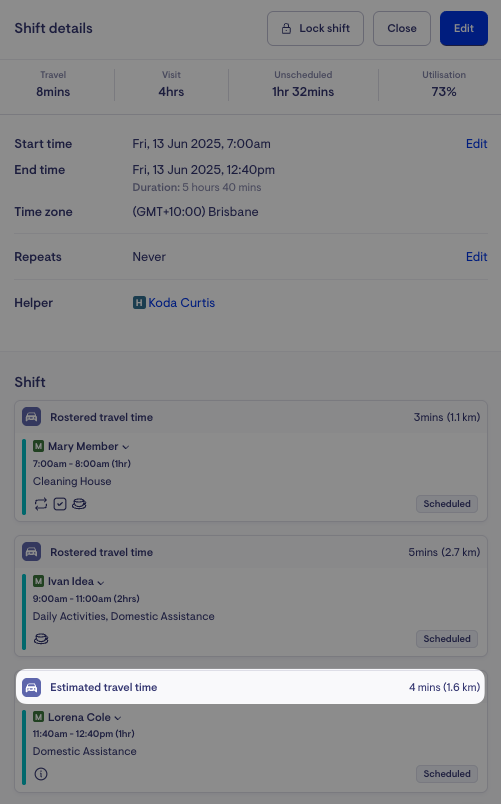Edit the Start time field link

click(476, 144)
